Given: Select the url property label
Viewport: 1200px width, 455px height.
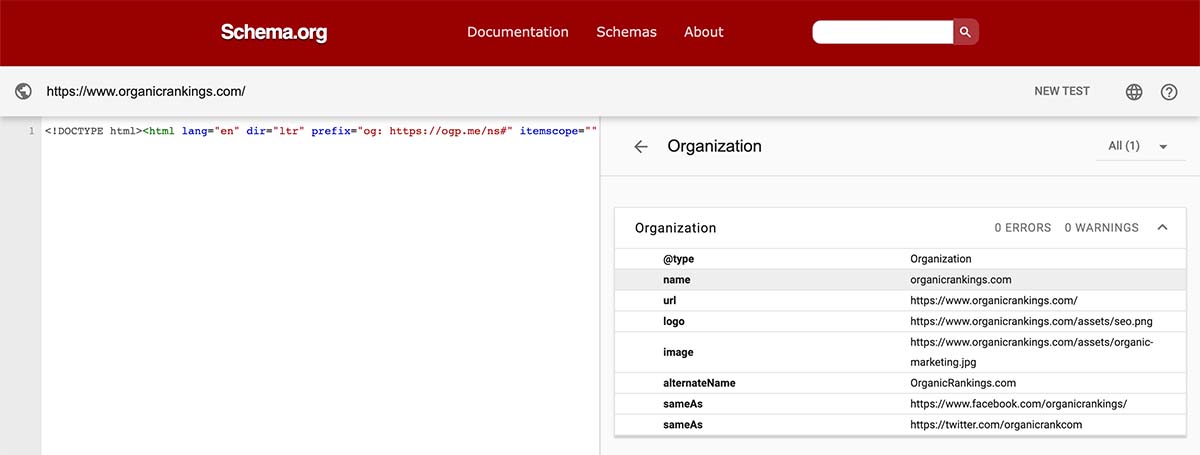Looking at the screenshot, I should [x=670, y=301].
